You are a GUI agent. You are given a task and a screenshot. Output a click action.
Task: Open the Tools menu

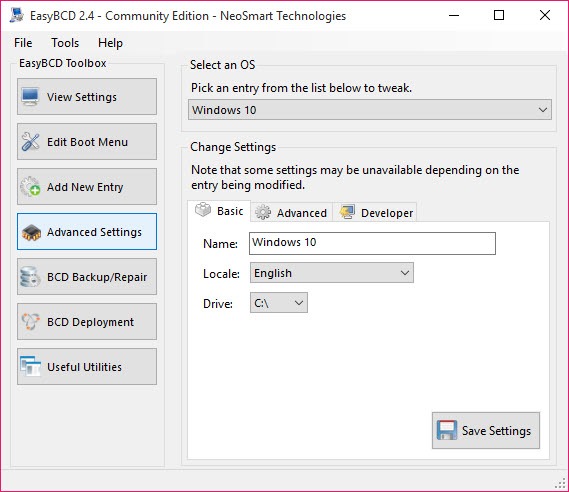tap(65, 43)
